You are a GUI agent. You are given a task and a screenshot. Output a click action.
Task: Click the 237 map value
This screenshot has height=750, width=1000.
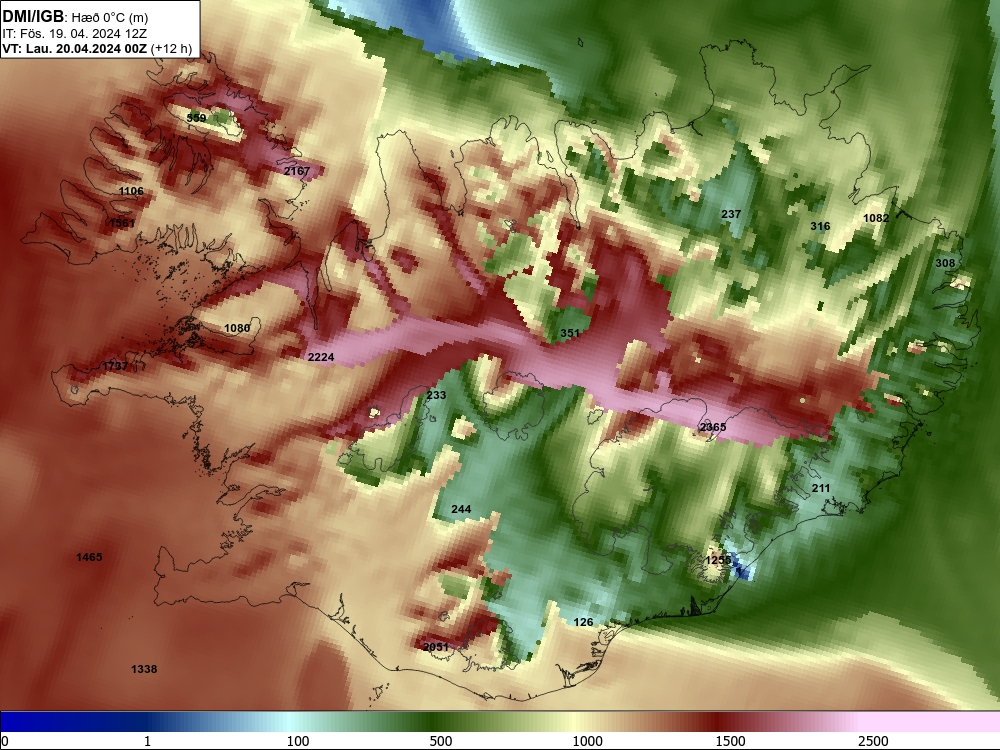731,214
